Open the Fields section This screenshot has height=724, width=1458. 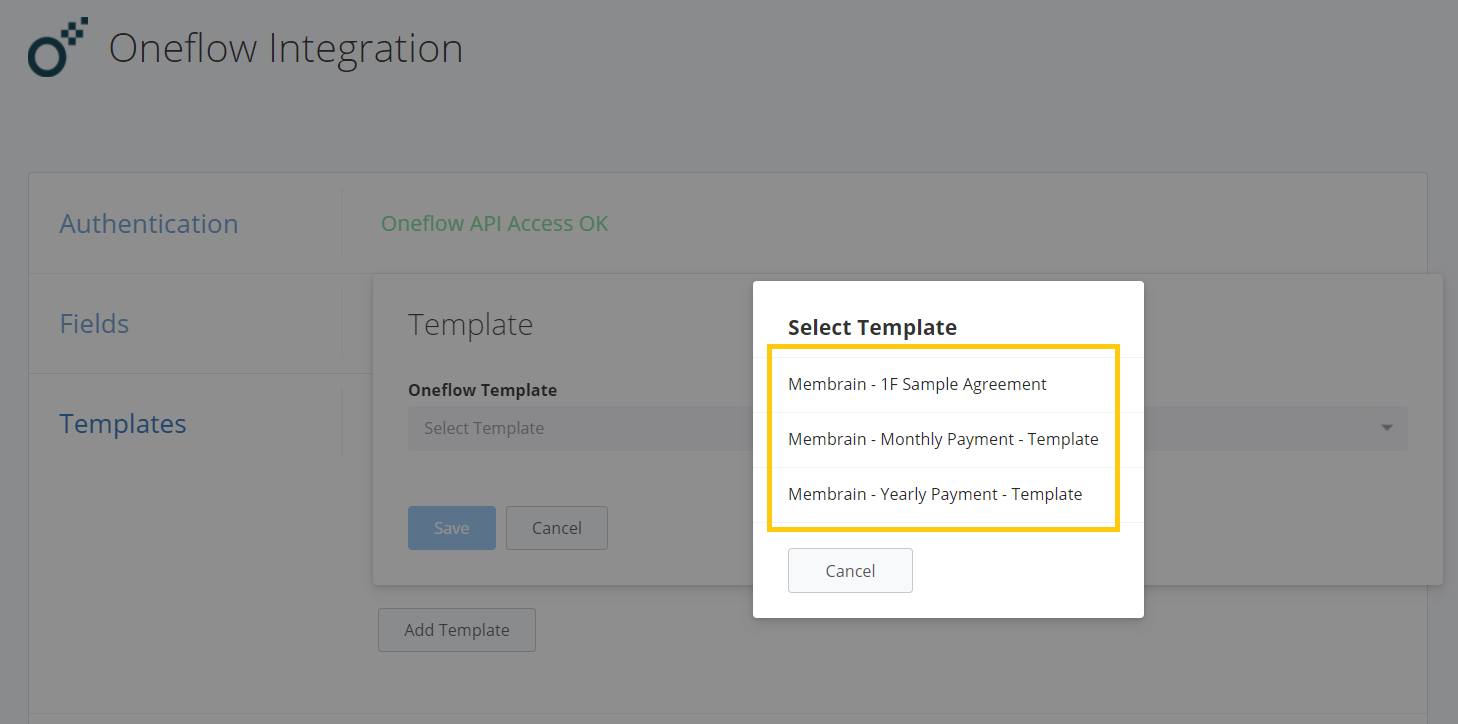coord(94,323)
